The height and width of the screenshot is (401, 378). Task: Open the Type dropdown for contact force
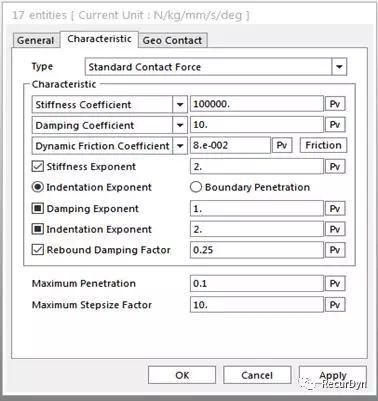[x=339, y=67]
